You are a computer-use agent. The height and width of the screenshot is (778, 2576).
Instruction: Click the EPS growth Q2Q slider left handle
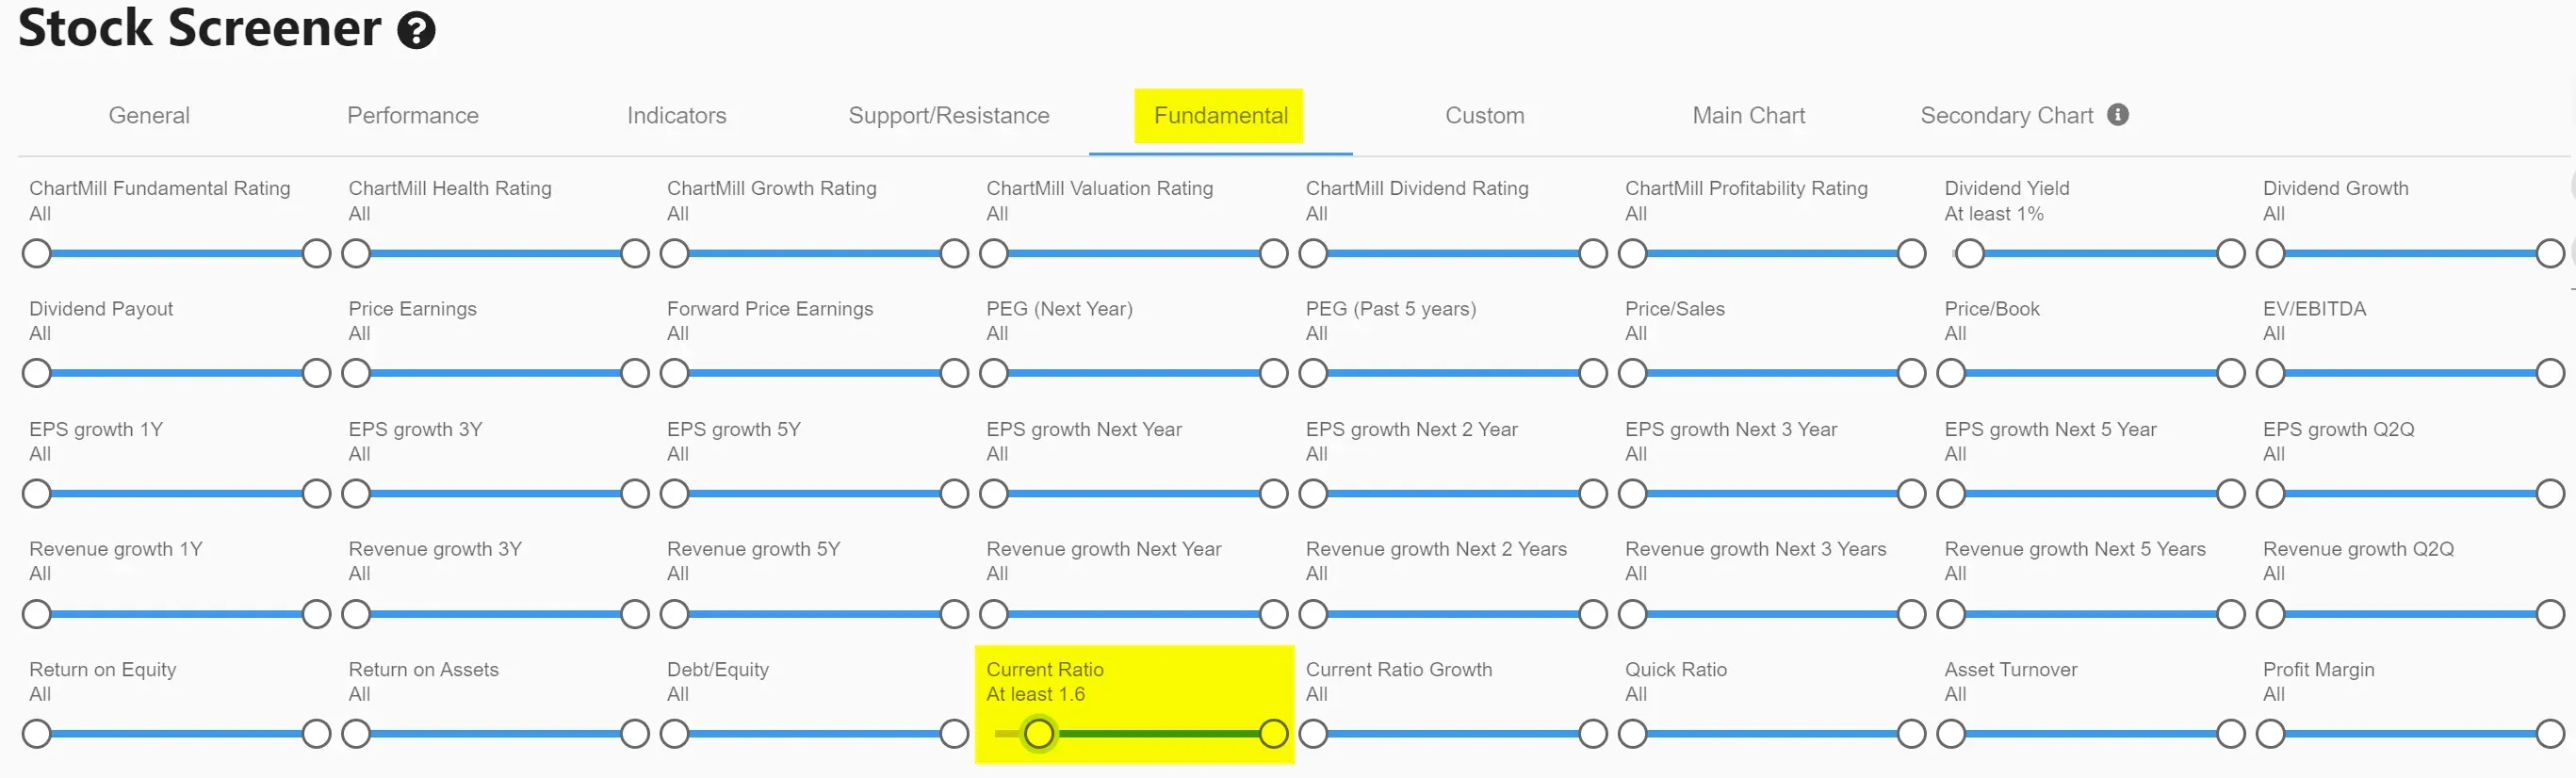click(x=2271, y=494)
